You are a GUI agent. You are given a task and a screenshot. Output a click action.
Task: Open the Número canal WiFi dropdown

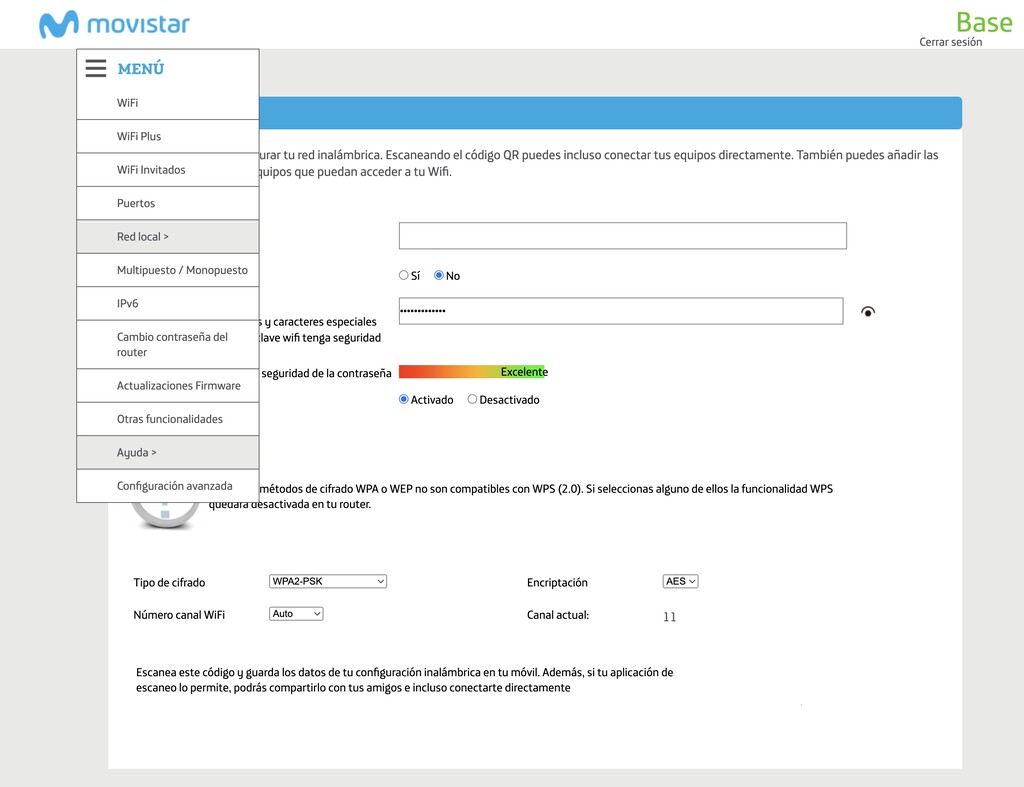pos(296,613)
